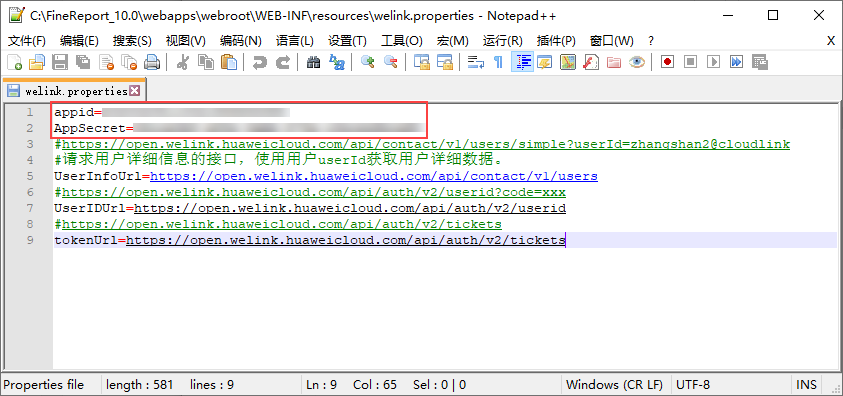Image resolution: width=843 pixels, height=396 pixels.
Task: Open the 插件(P) menu
Action: coord(556,41)
